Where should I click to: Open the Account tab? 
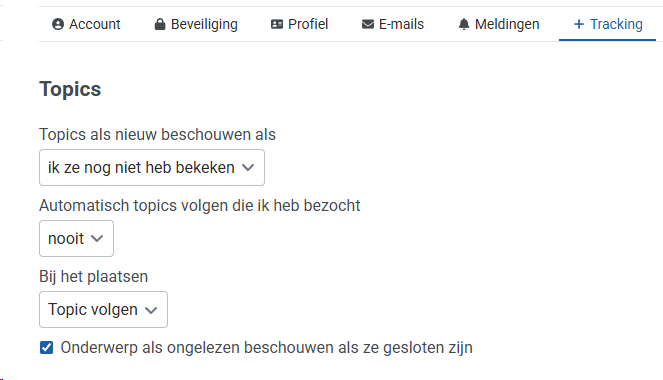[x=86, y=25]
